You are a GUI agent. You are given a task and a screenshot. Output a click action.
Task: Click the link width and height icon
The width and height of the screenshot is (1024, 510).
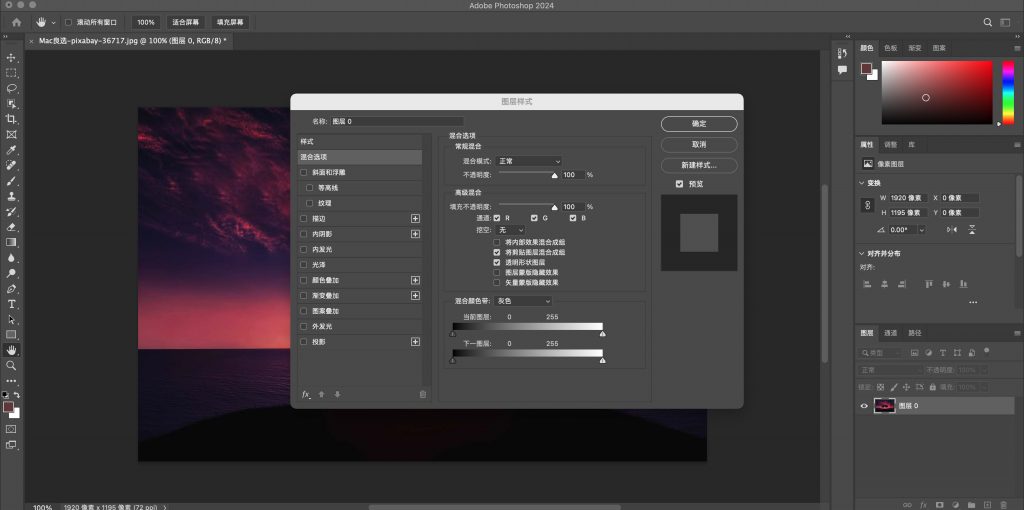pyautogui.click(x=868, y=205)
